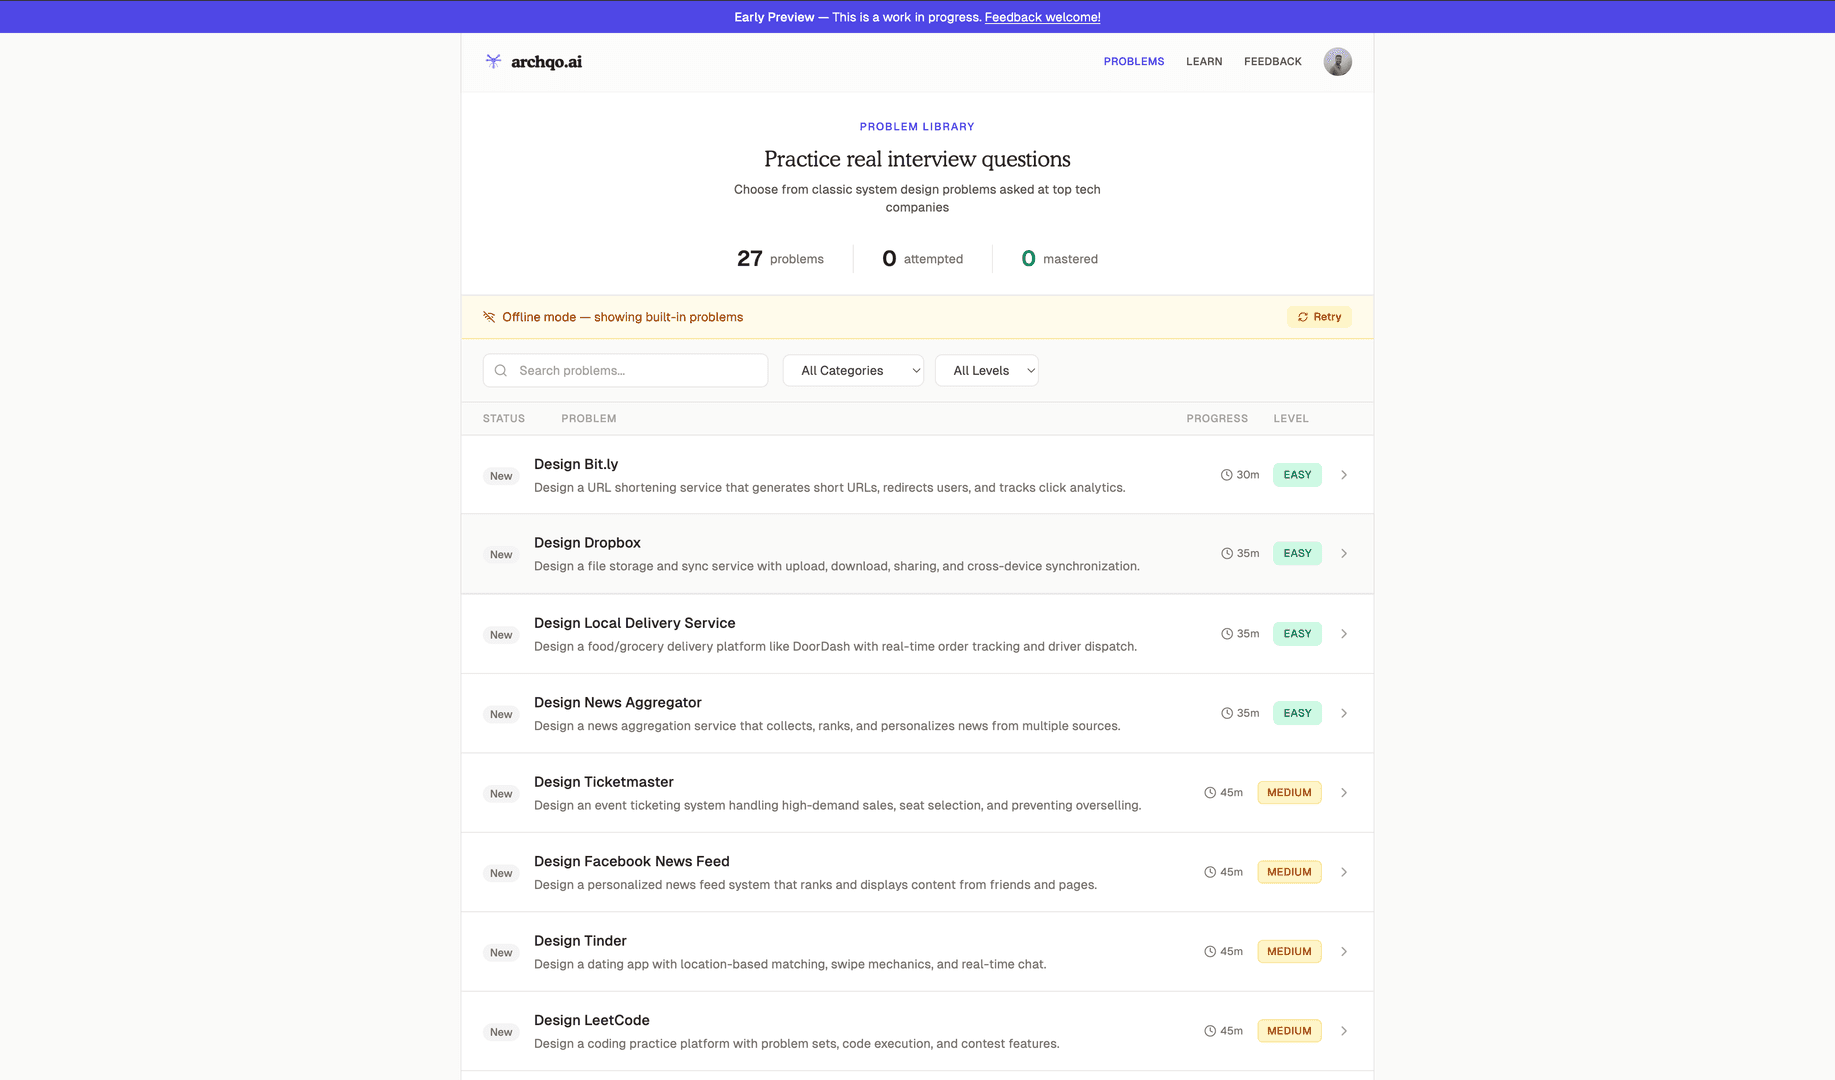Open News Aggregator via its chevron arrow
Image resolution: width=1835 pixels, height=1080 pixels.
click(x=1344, y=713)
